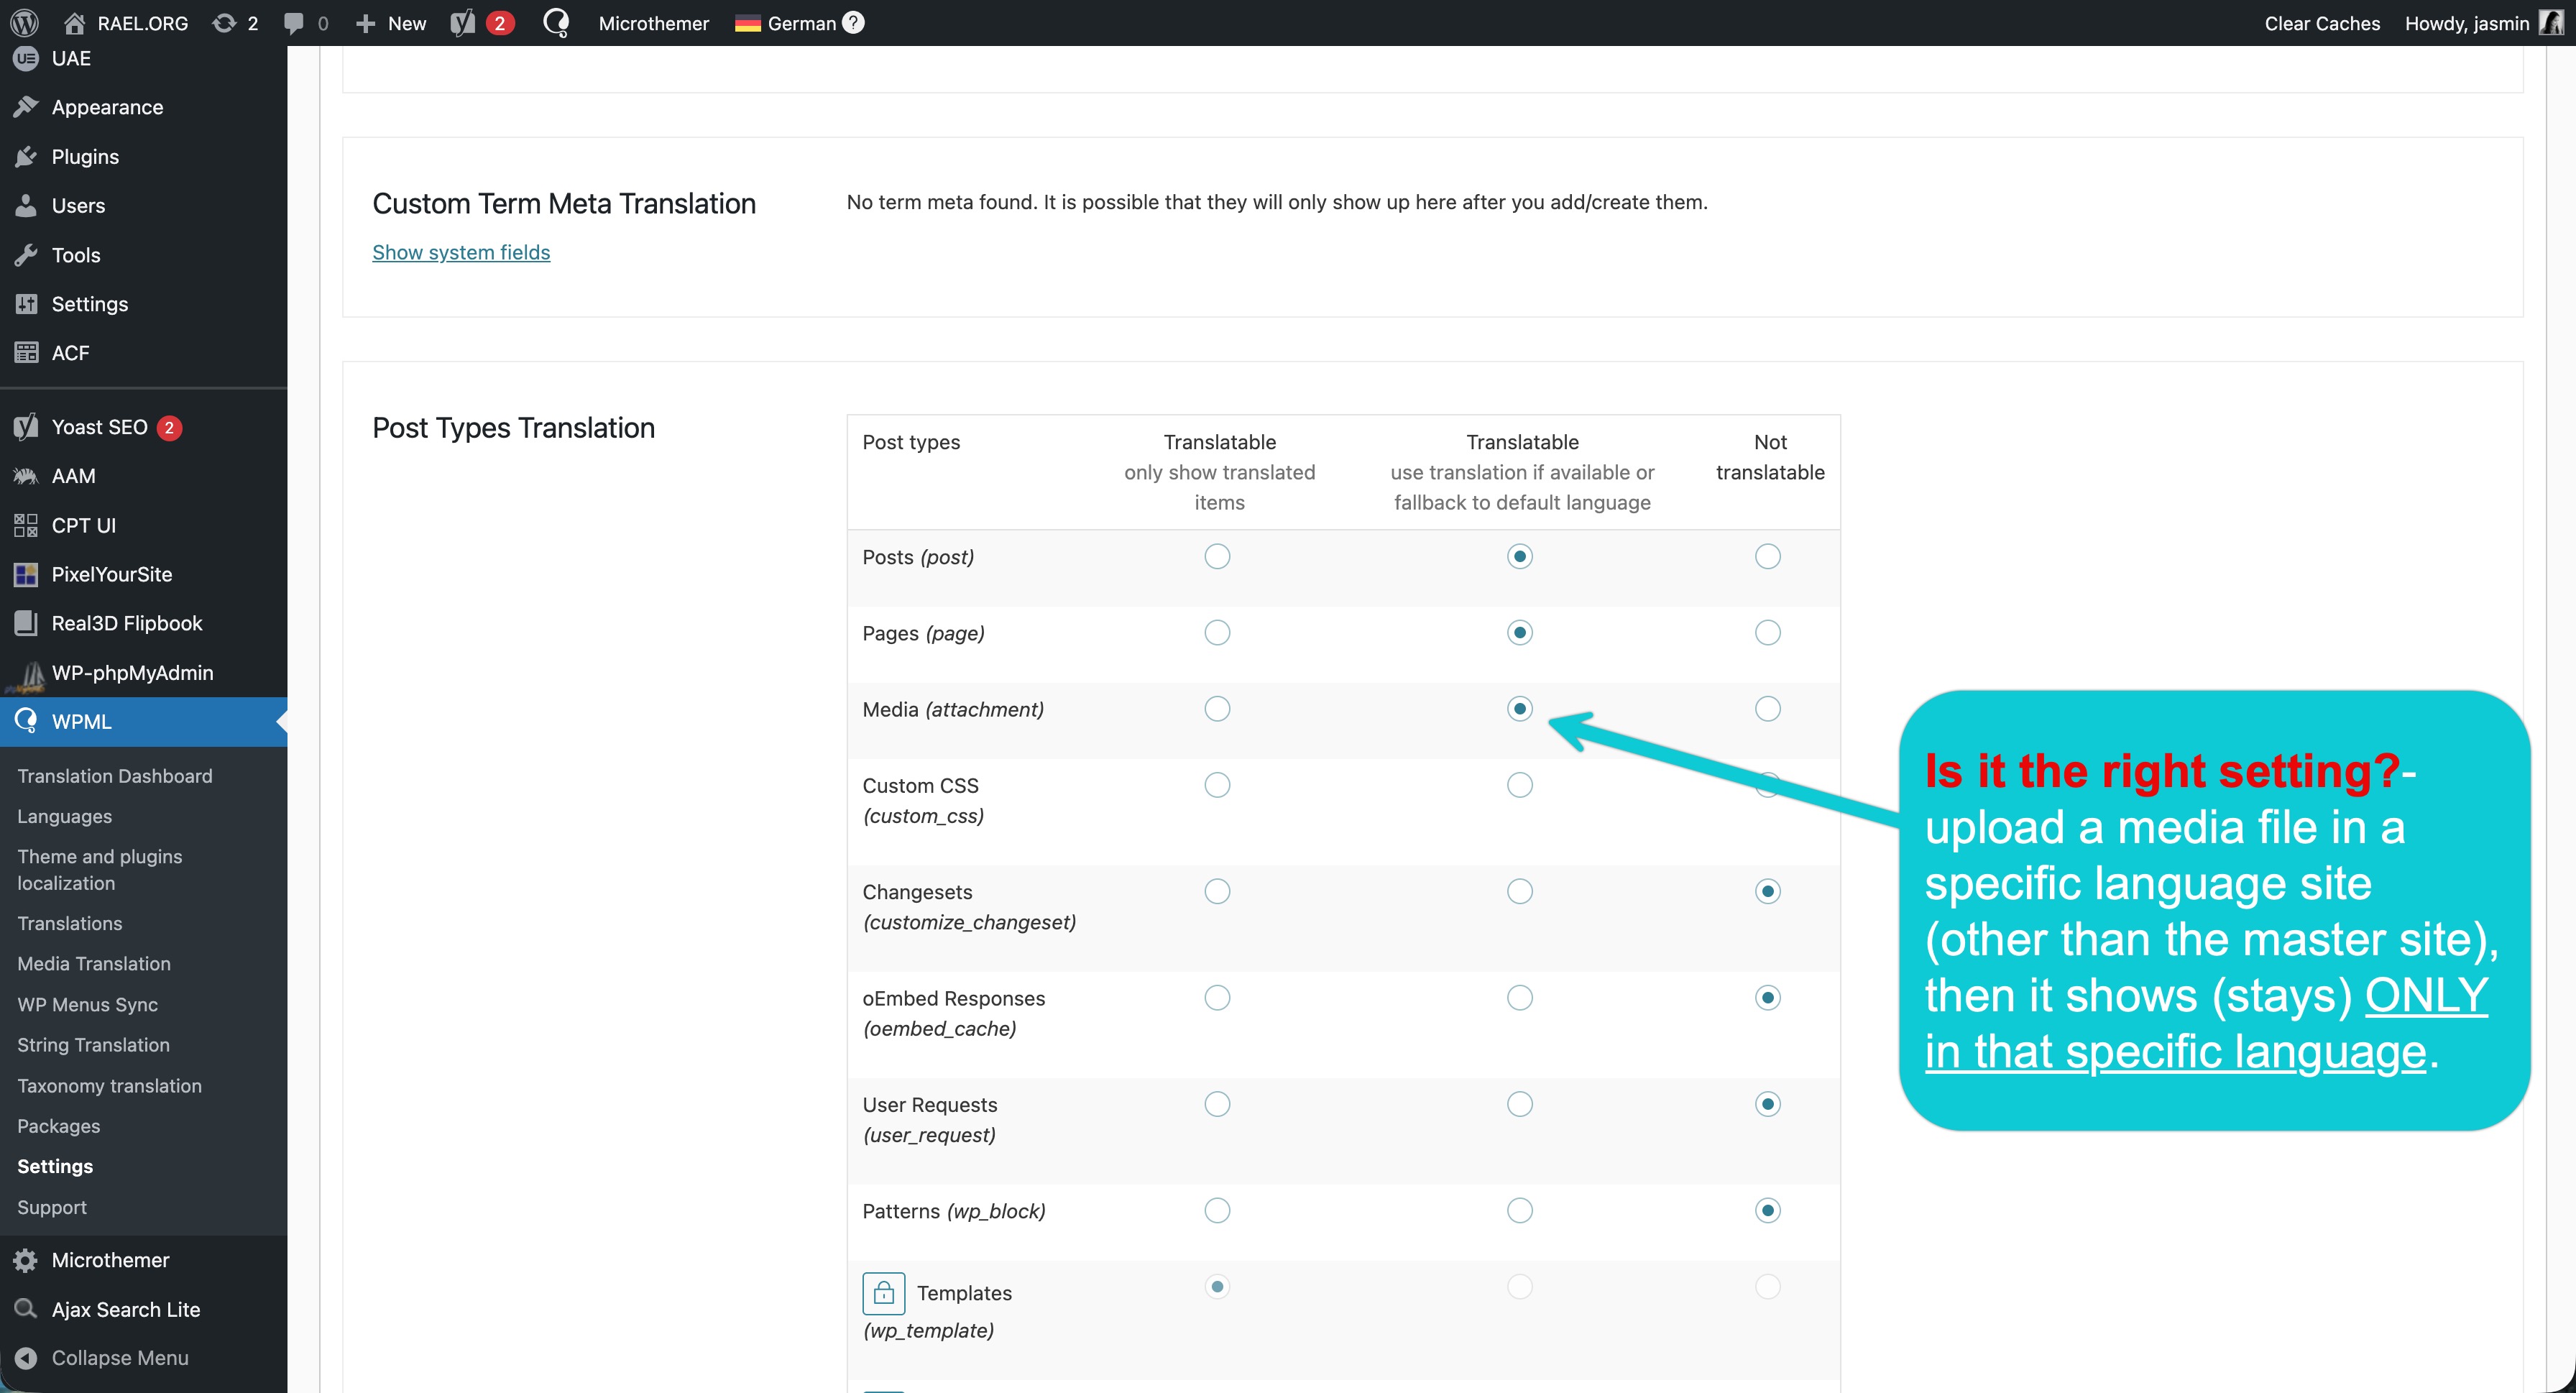This screenshot has height=1393, width=2576.
Task: Go to String Translation submenu
Action: (93, 1044)
